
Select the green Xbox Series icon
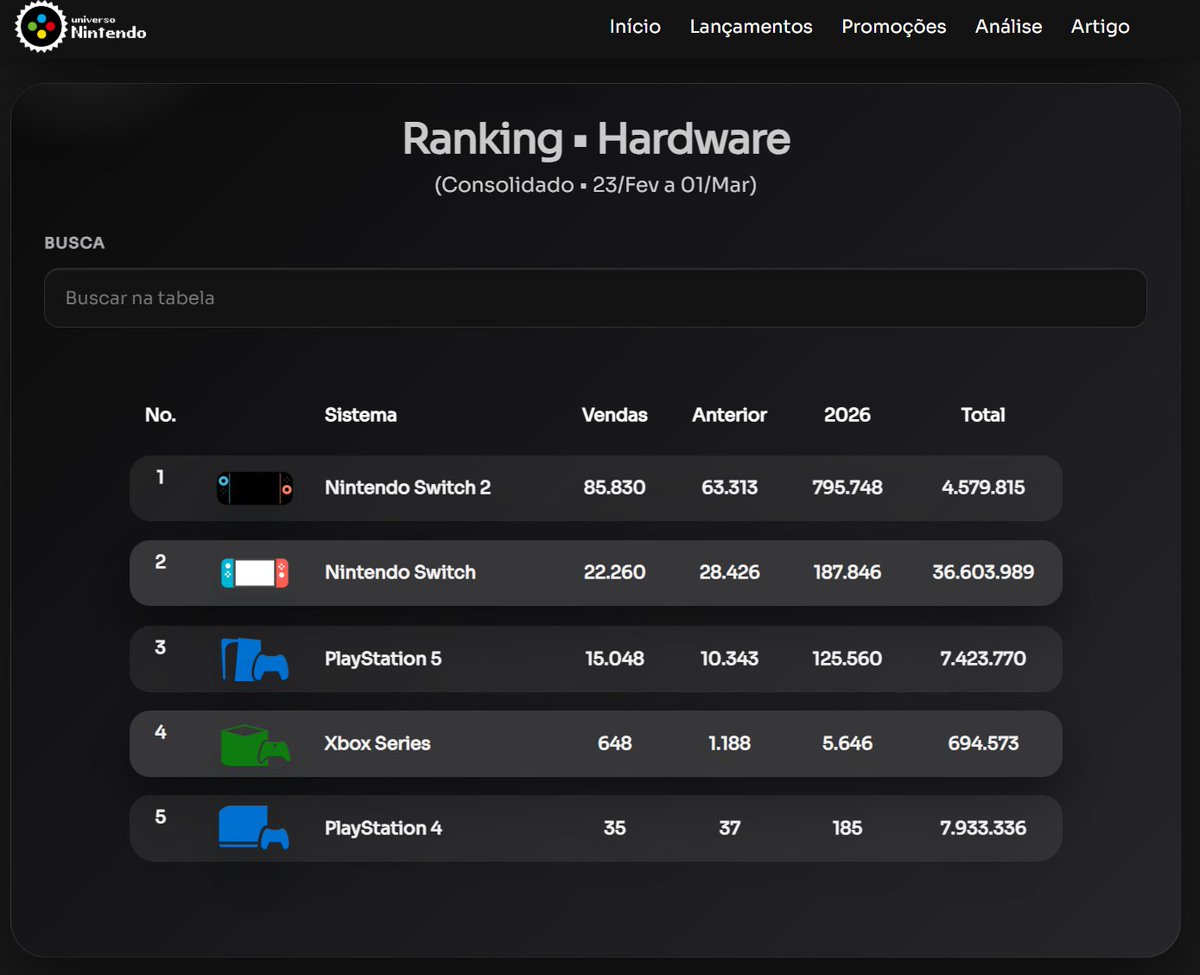[255, 745]
